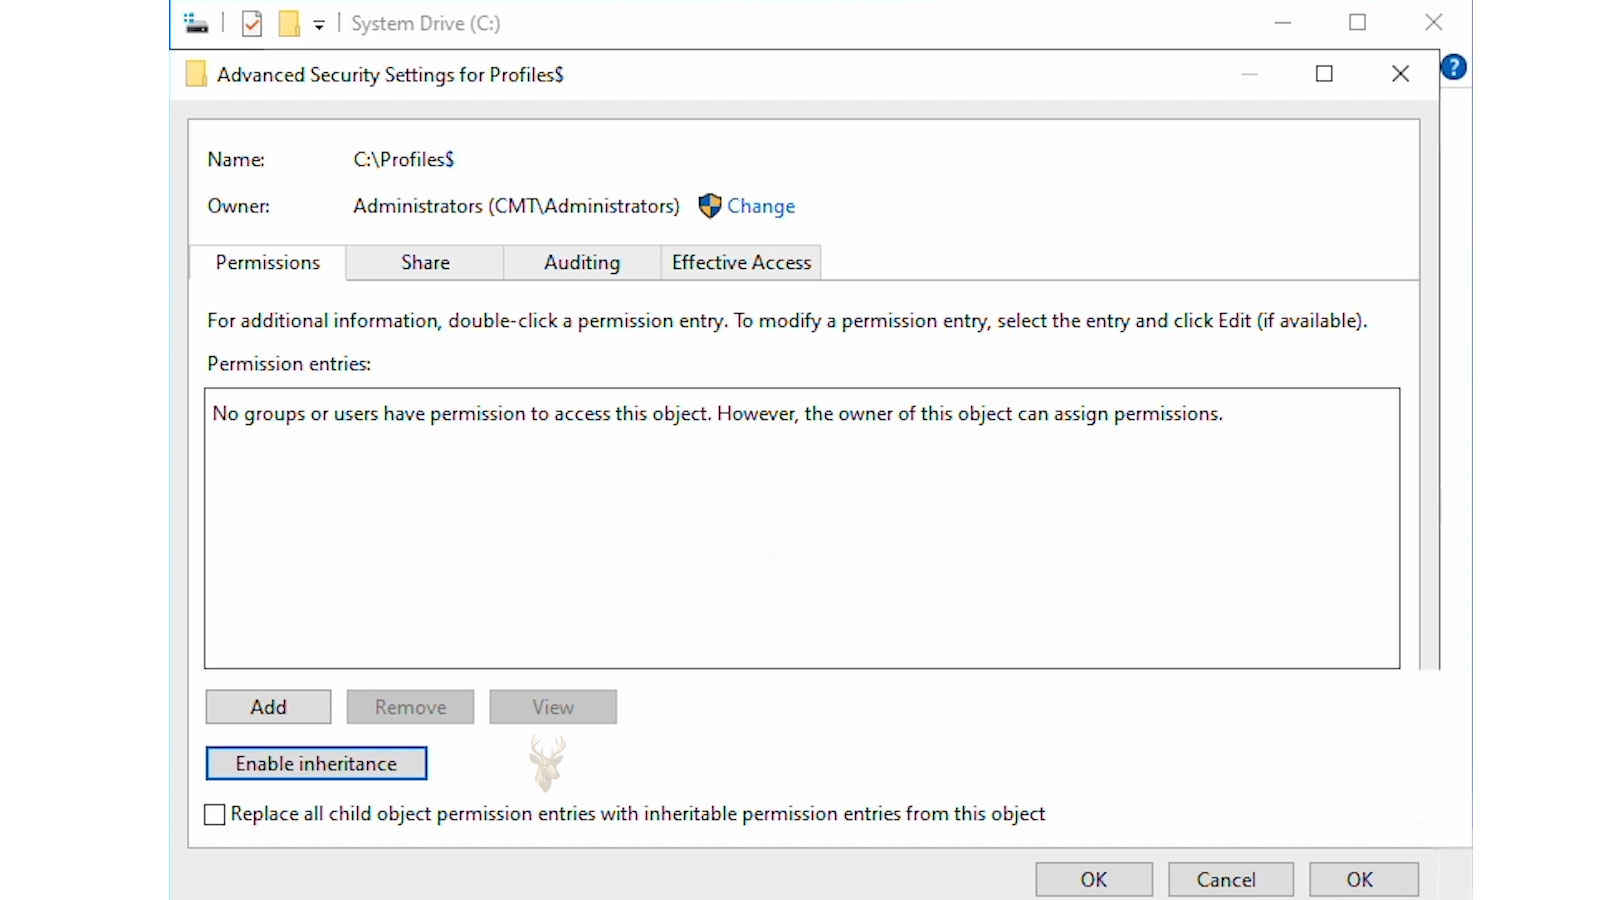Switch to the Share tab

click(425, 262)
